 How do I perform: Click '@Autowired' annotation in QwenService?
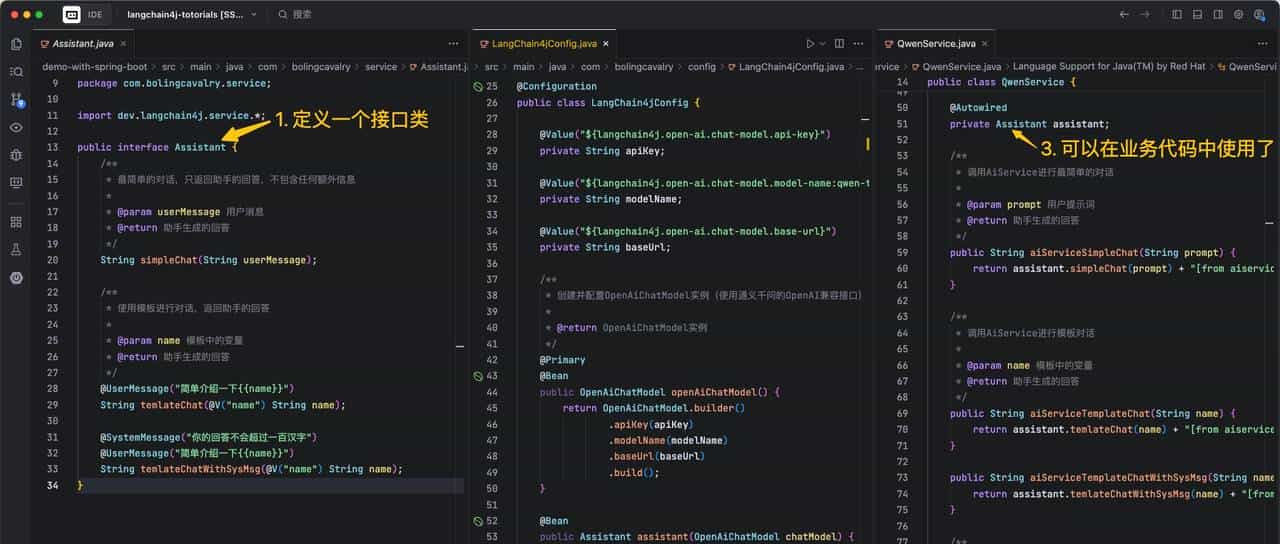click(x=978, y=108)
